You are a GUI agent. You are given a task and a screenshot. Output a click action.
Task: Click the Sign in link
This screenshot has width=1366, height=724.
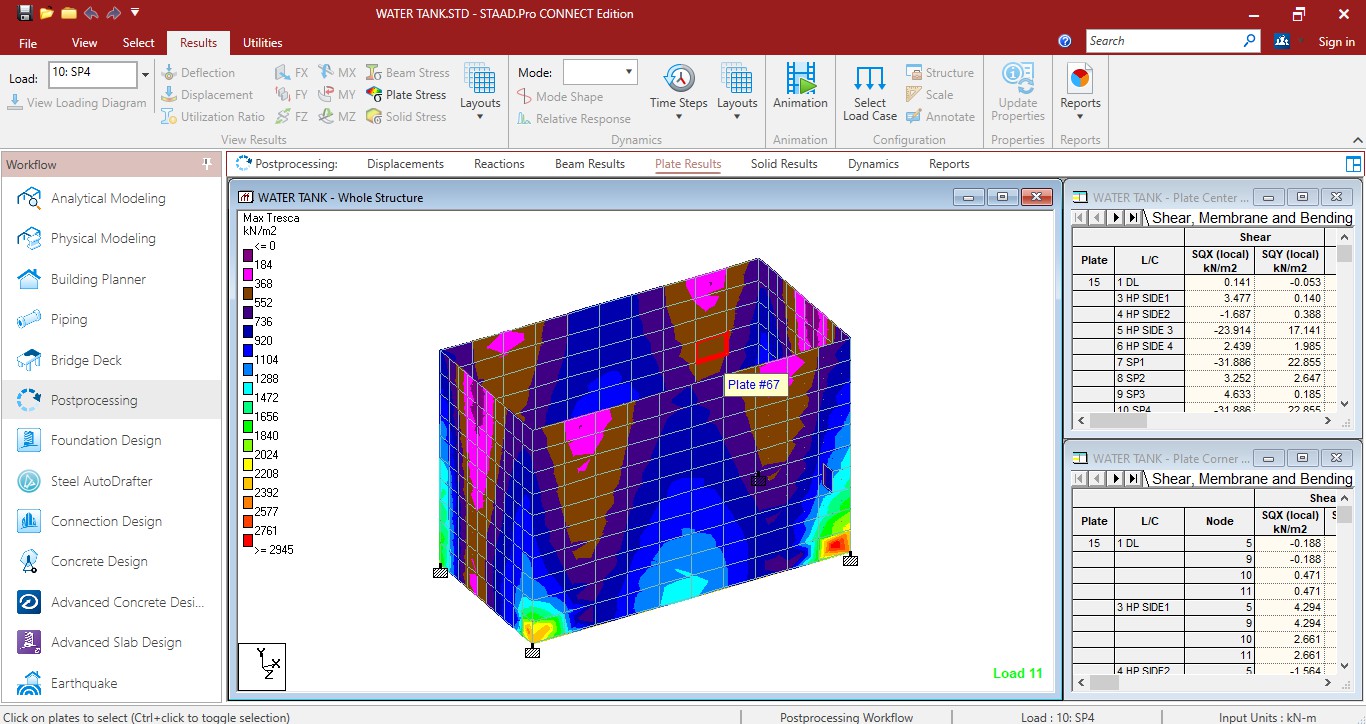(1336, 42)
